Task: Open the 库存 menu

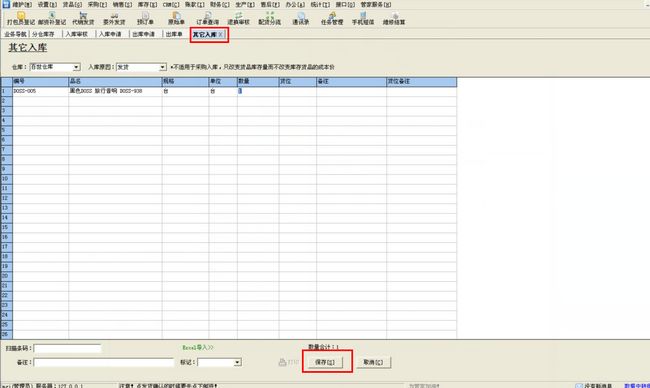Action: click(x=147, y=5)
